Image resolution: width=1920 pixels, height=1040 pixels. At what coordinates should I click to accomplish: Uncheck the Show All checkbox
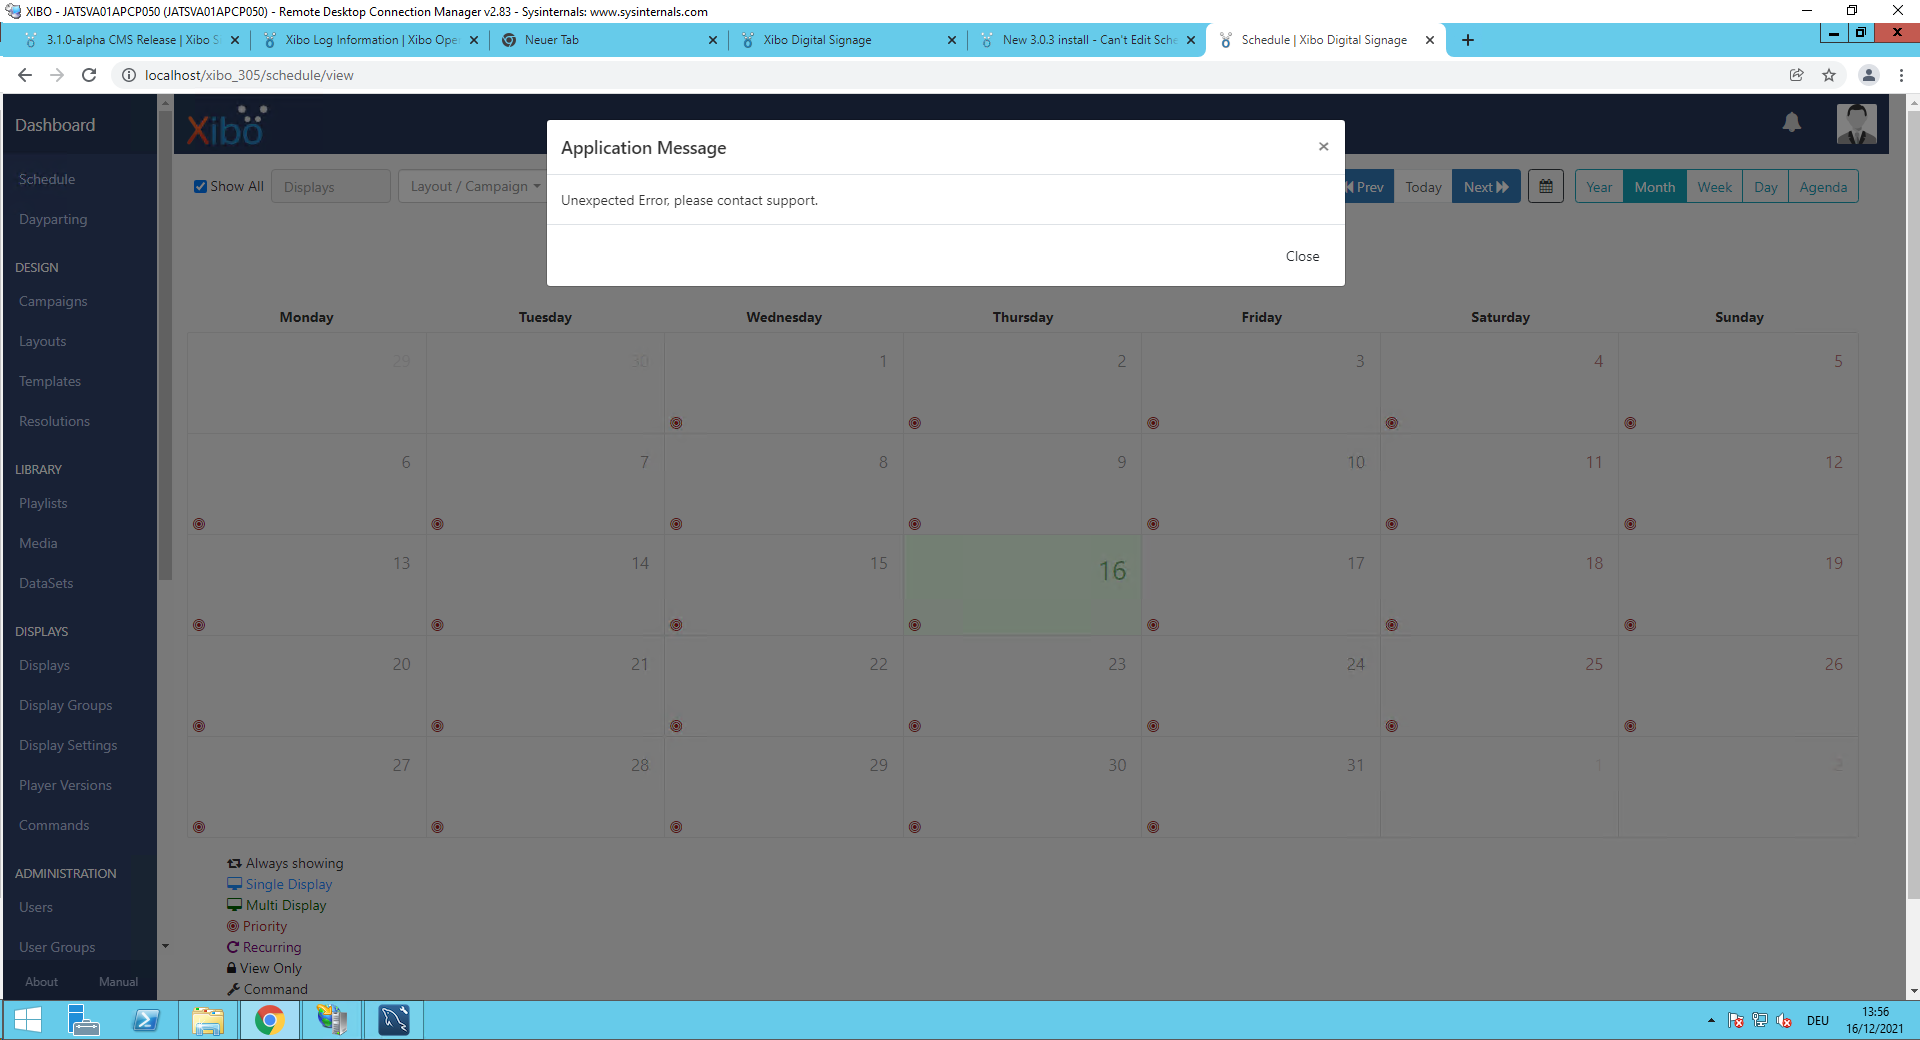point(201,187)
